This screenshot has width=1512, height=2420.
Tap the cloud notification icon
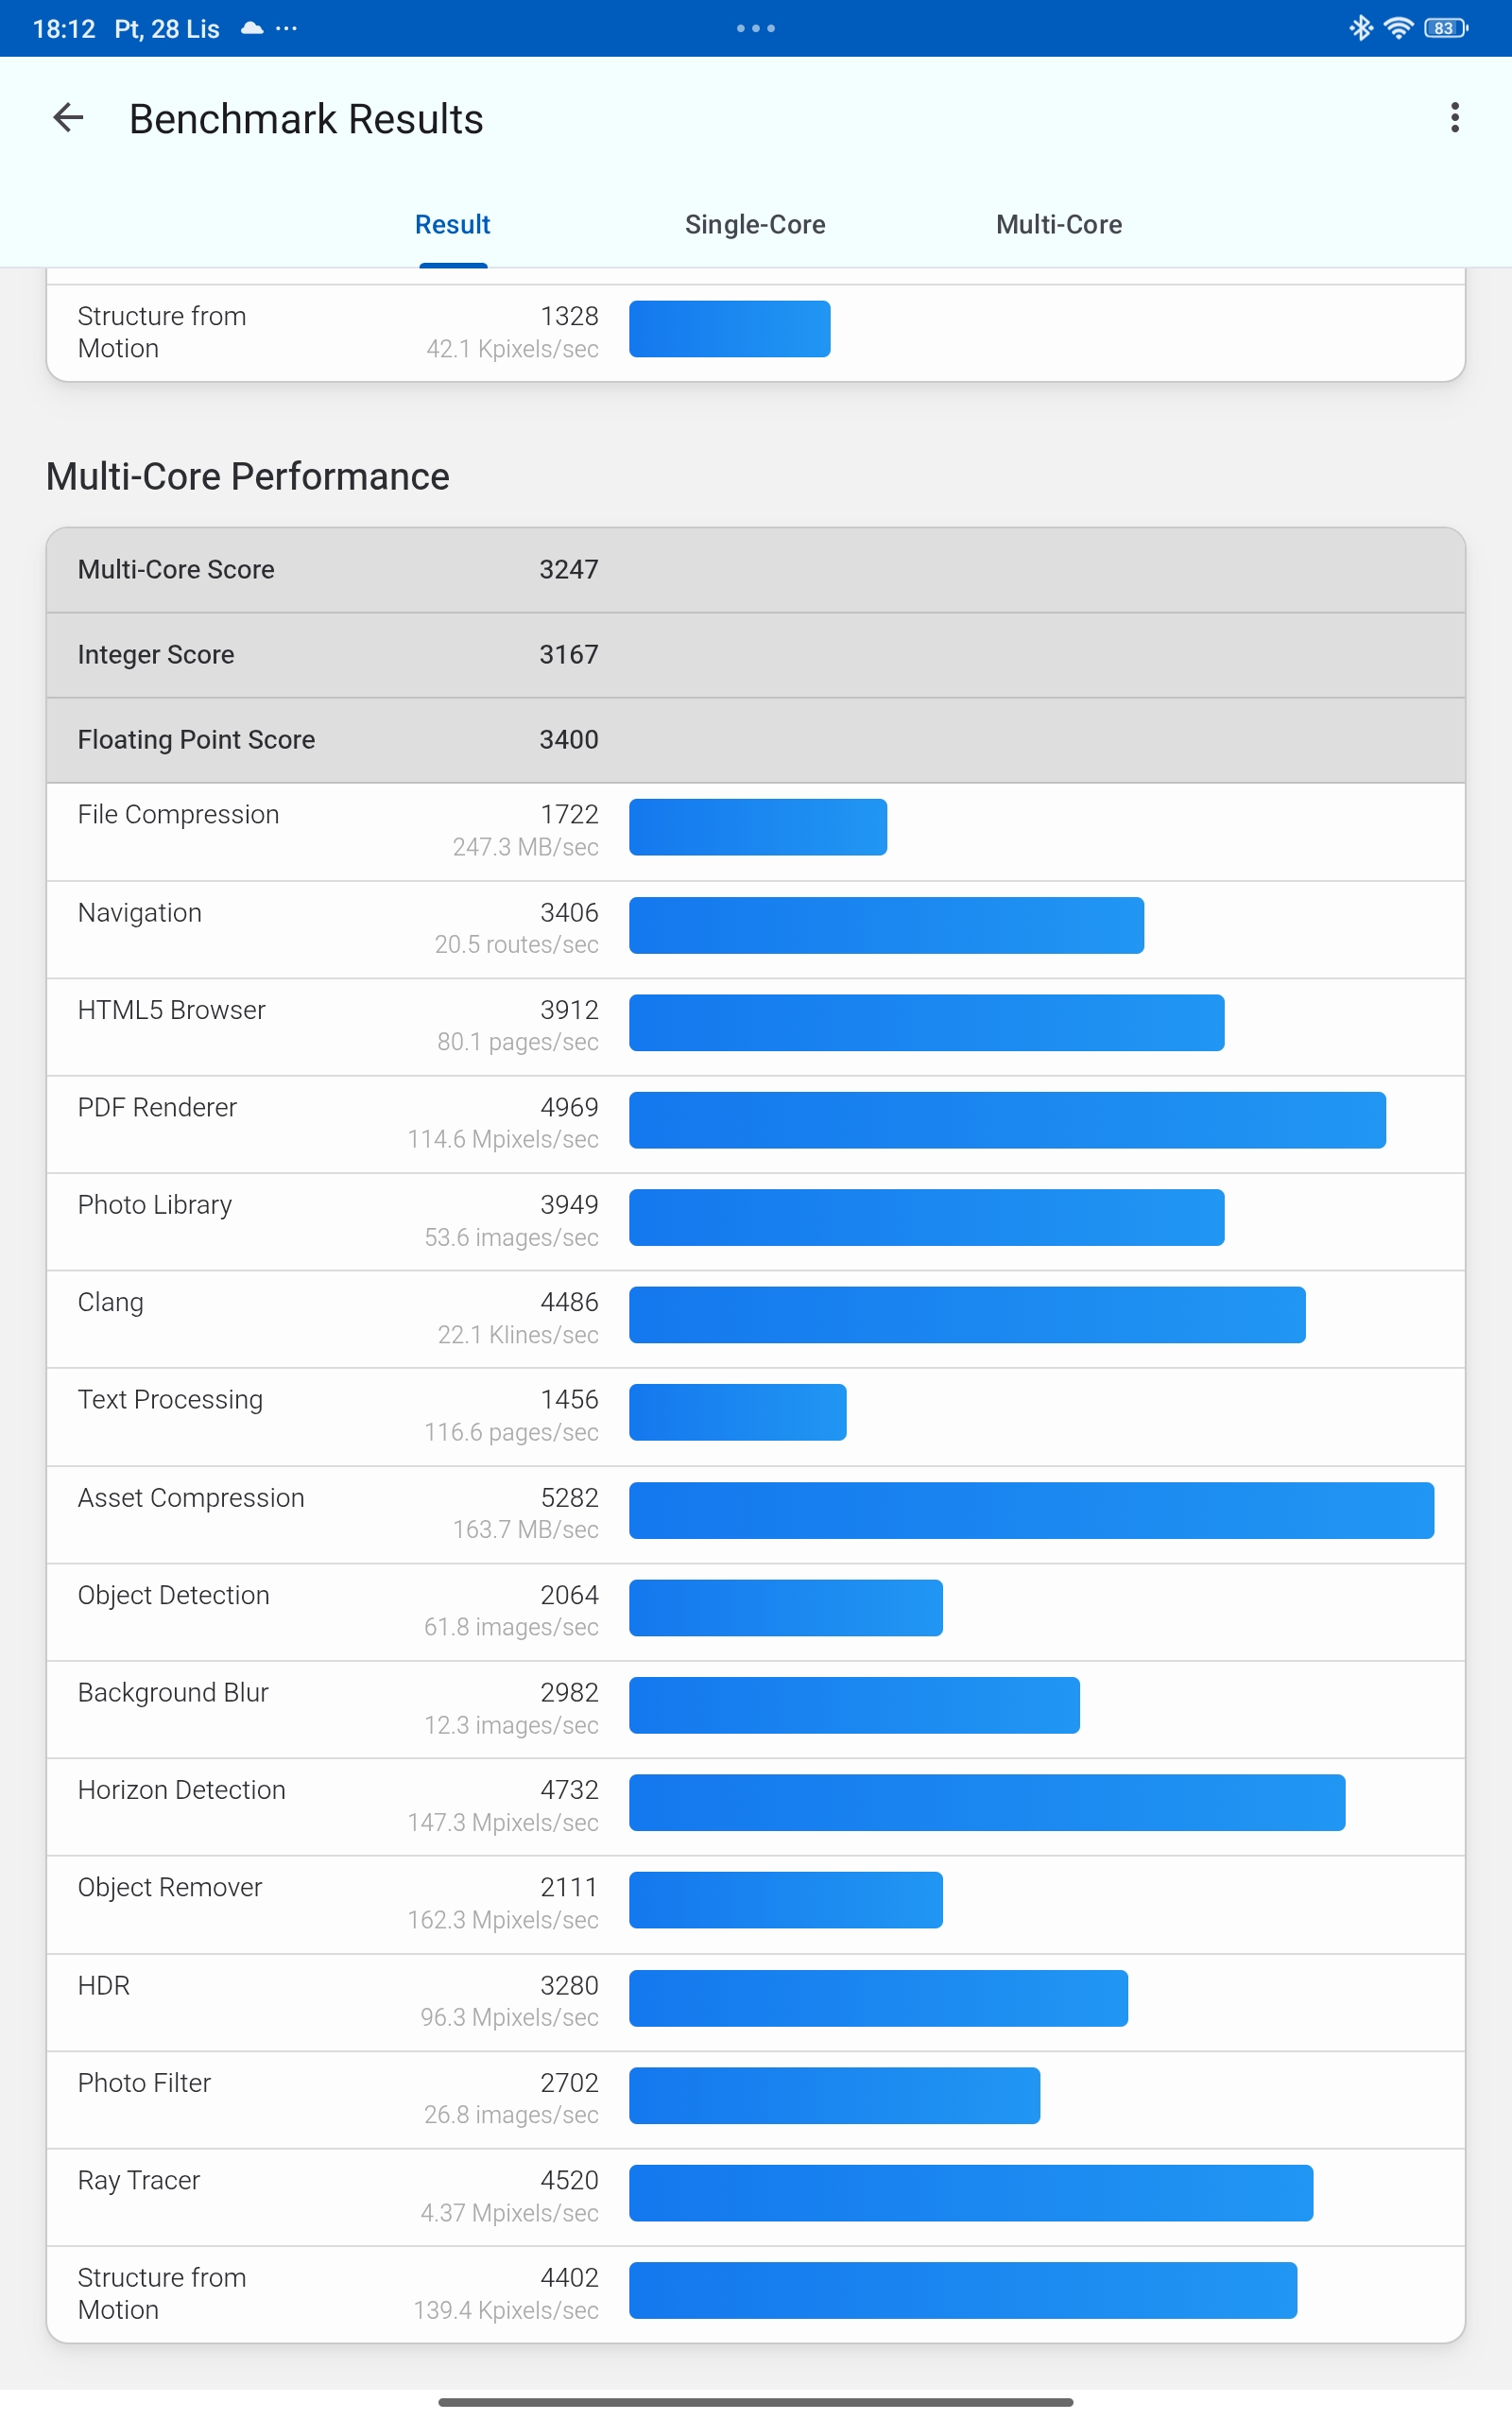point(252,28)
